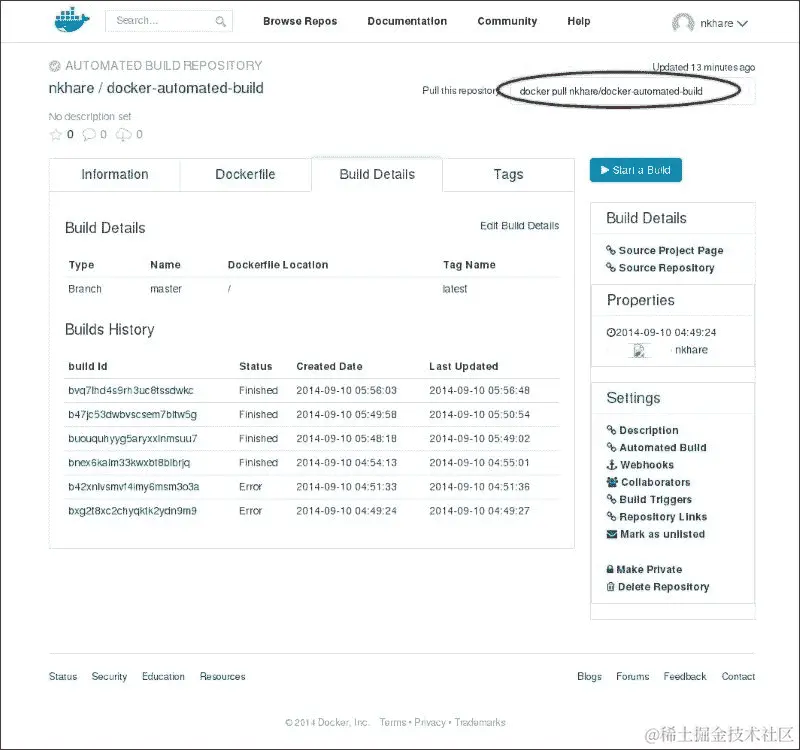Click the Terms footer link
Screen dimensions: 800x750
(393, 722)
